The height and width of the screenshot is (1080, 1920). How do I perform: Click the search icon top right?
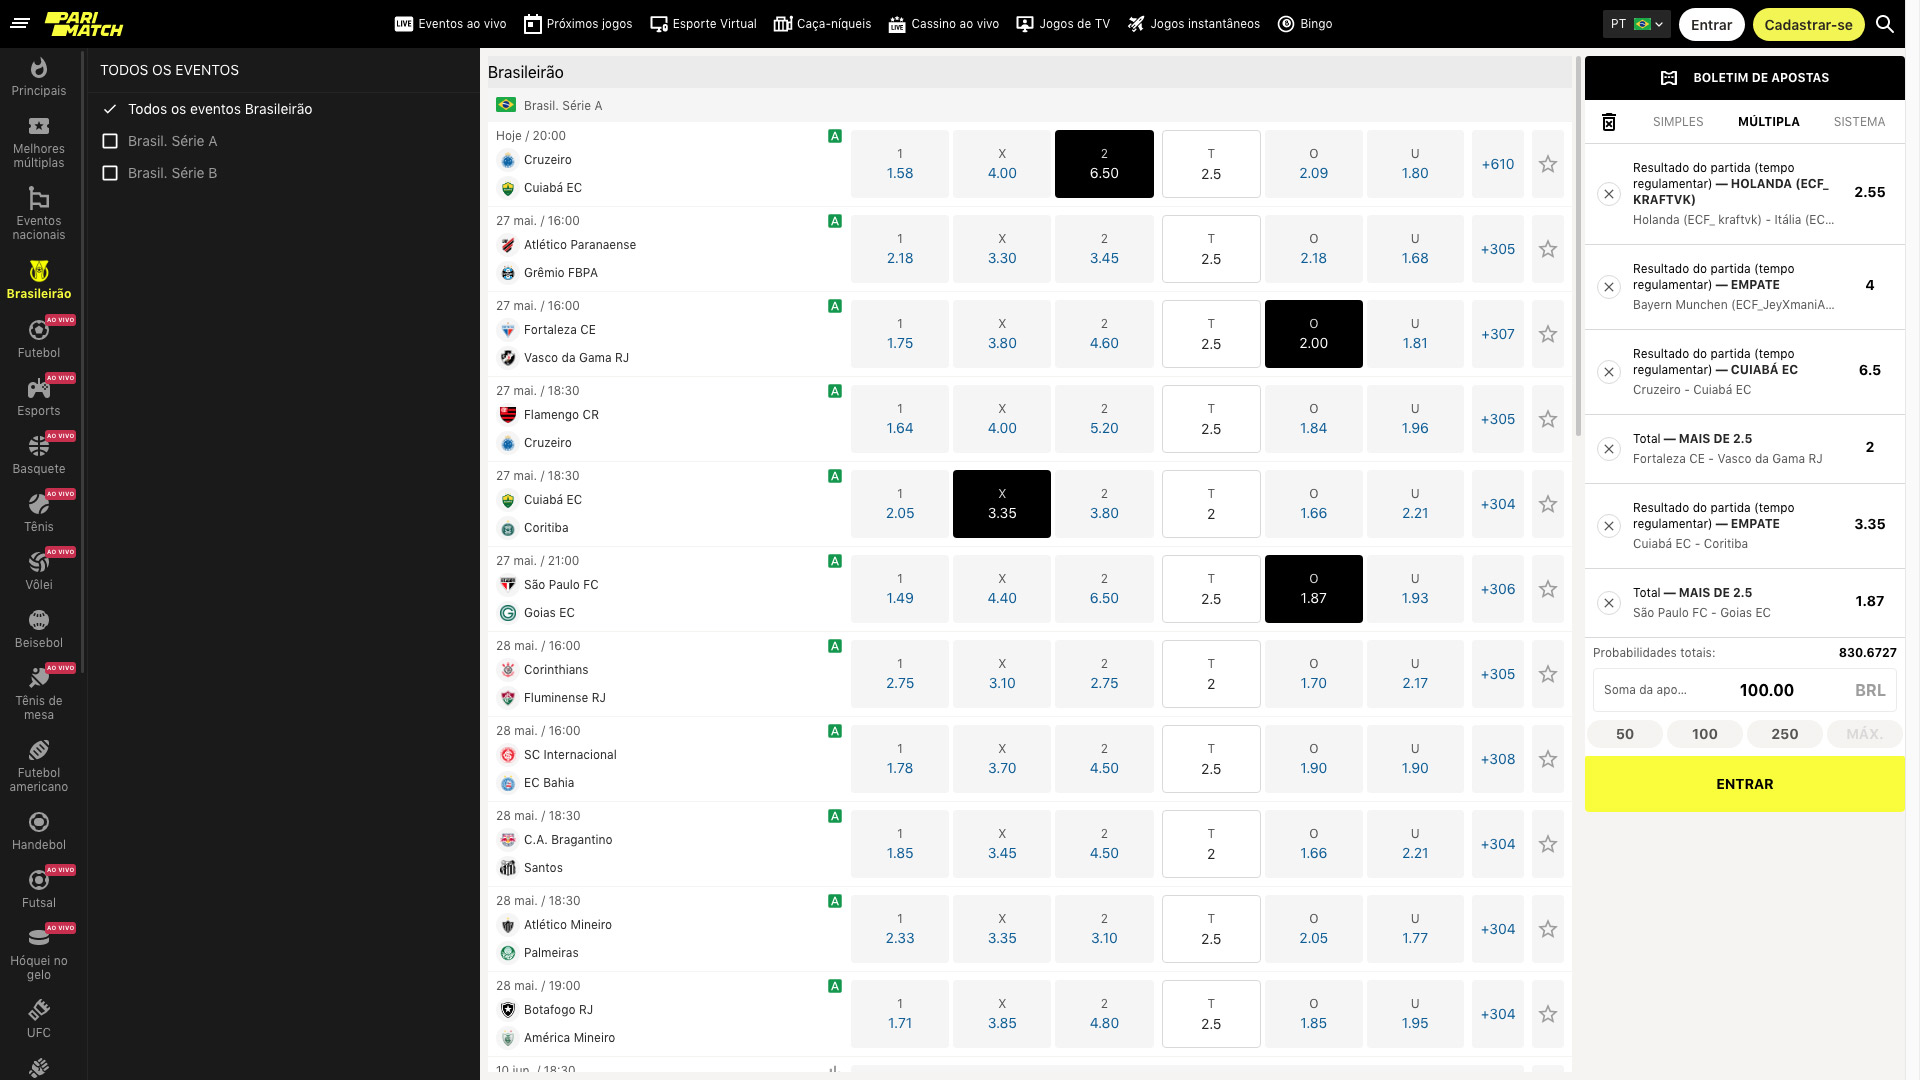(1886, 24)
